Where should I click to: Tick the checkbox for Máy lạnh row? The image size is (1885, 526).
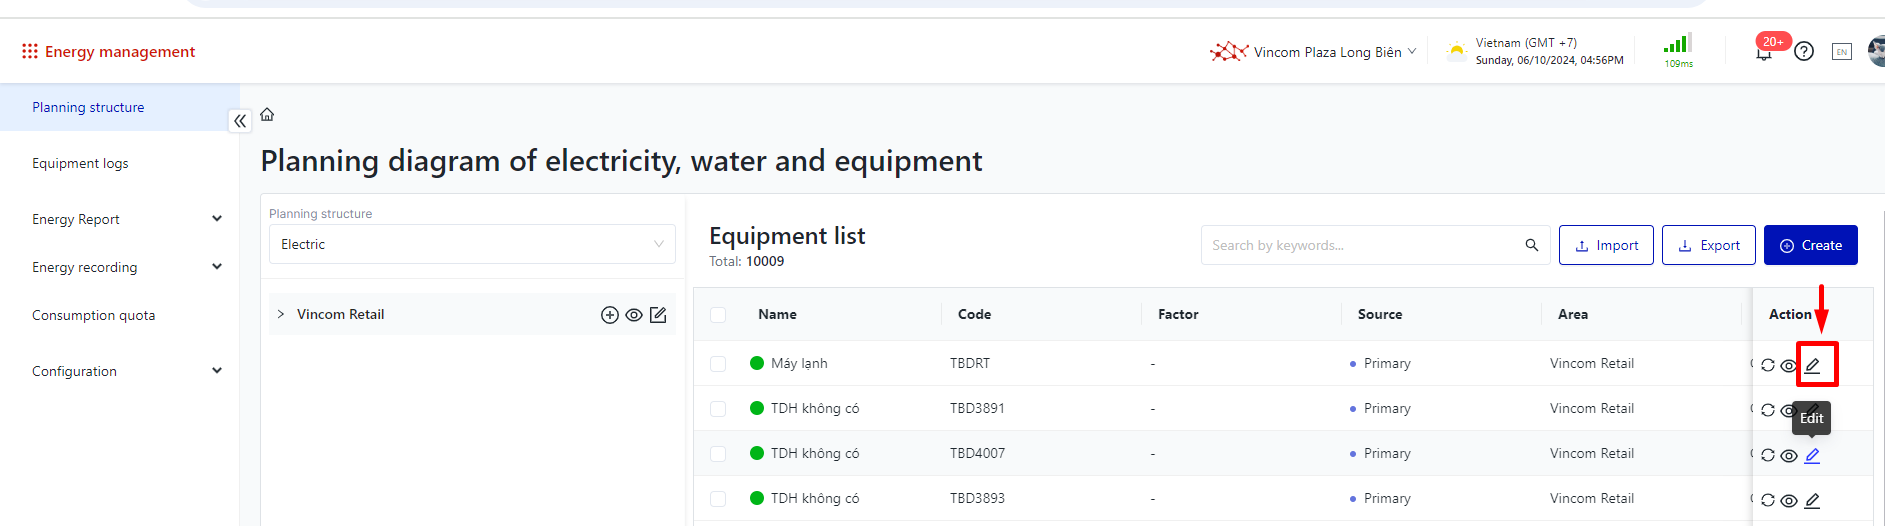[x=718, y=364]
